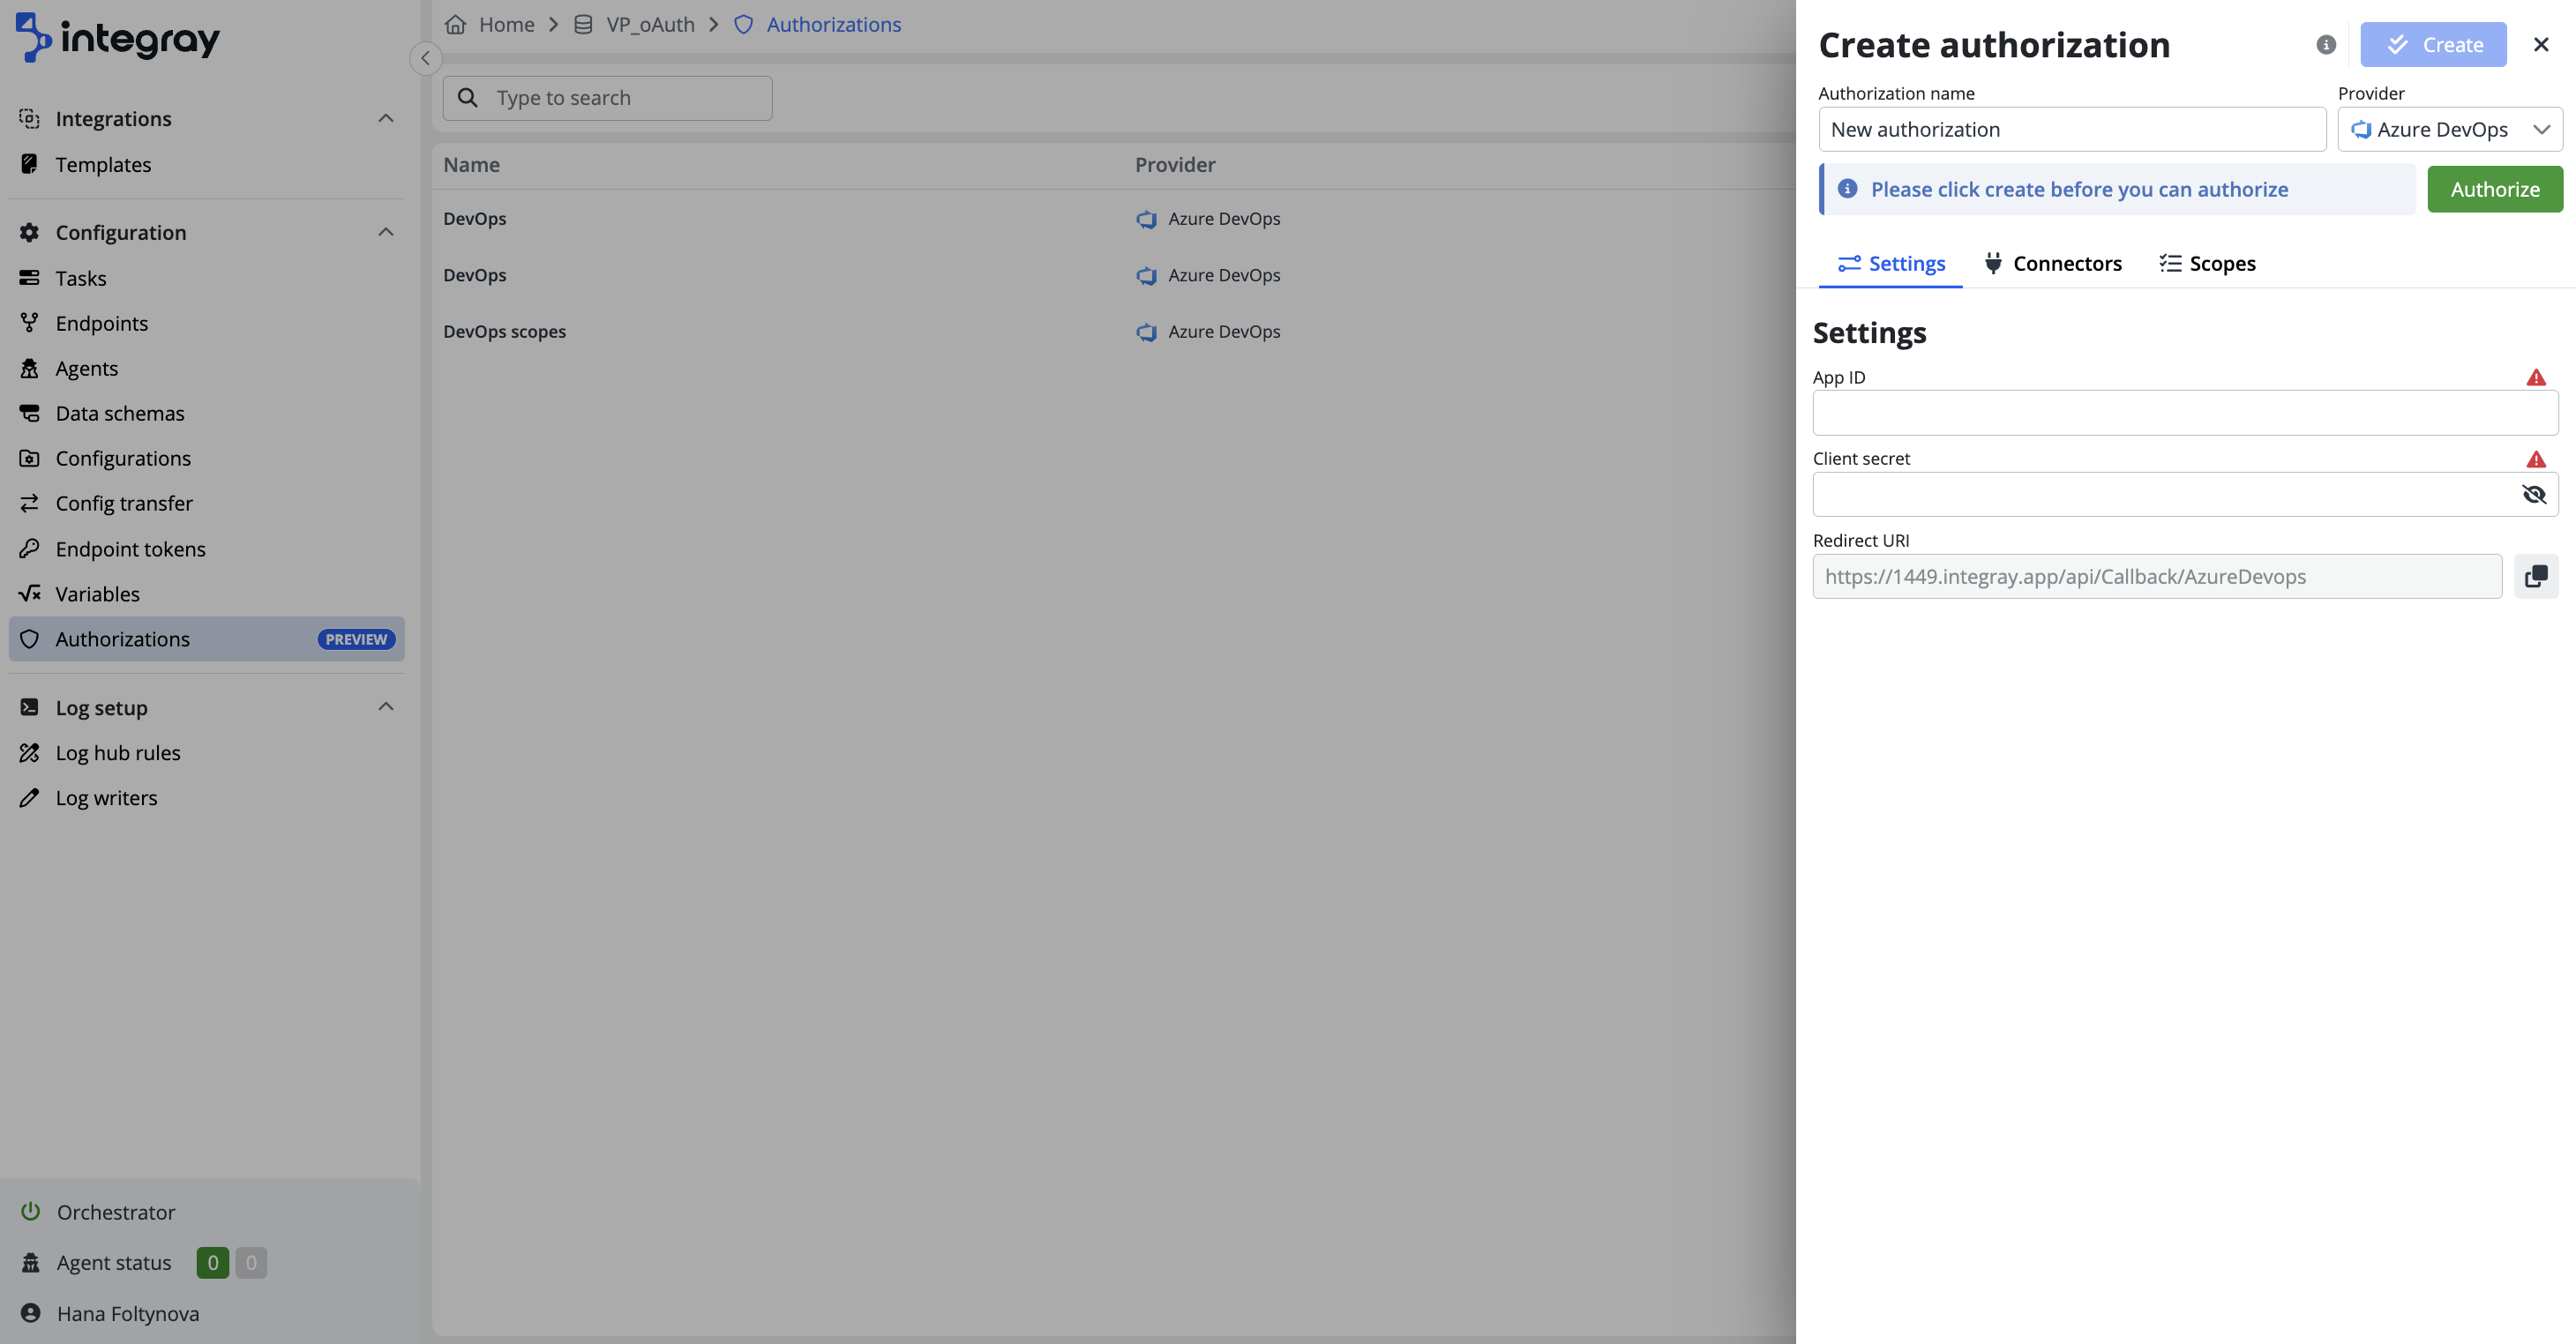The height and width of the screenshot is (1344, 2576).
Task: Copy the Redirect URI to clipboard
Action: [2536, 576]
